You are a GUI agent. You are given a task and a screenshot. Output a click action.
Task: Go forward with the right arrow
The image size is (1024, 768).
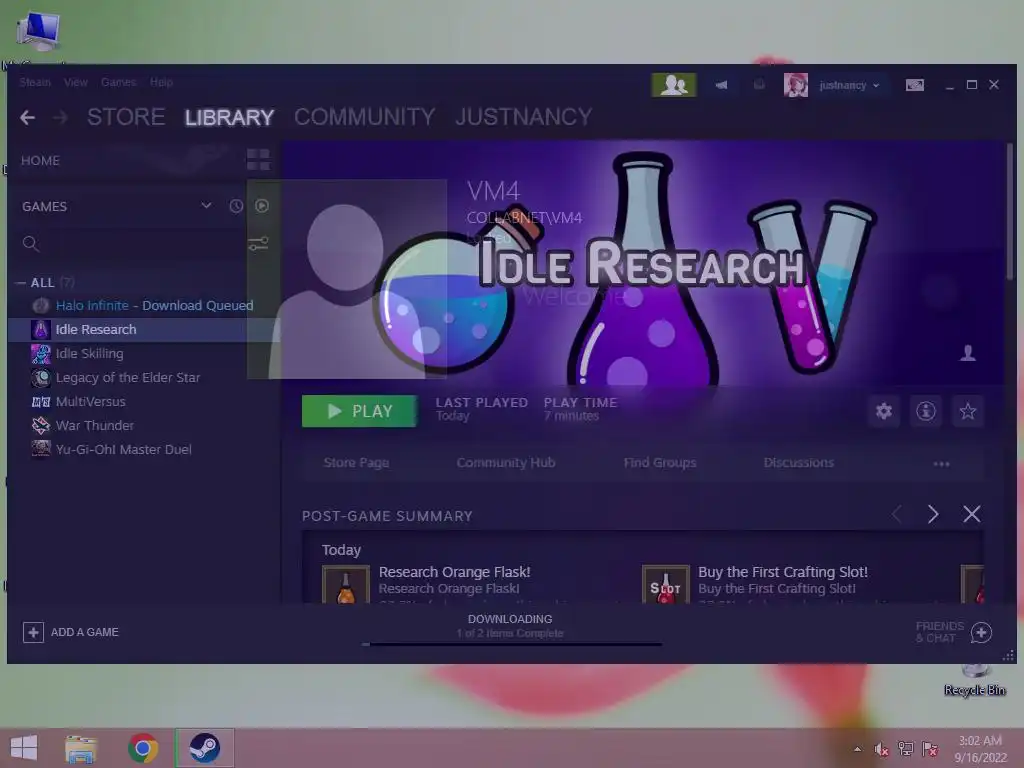tap(60, 118)
